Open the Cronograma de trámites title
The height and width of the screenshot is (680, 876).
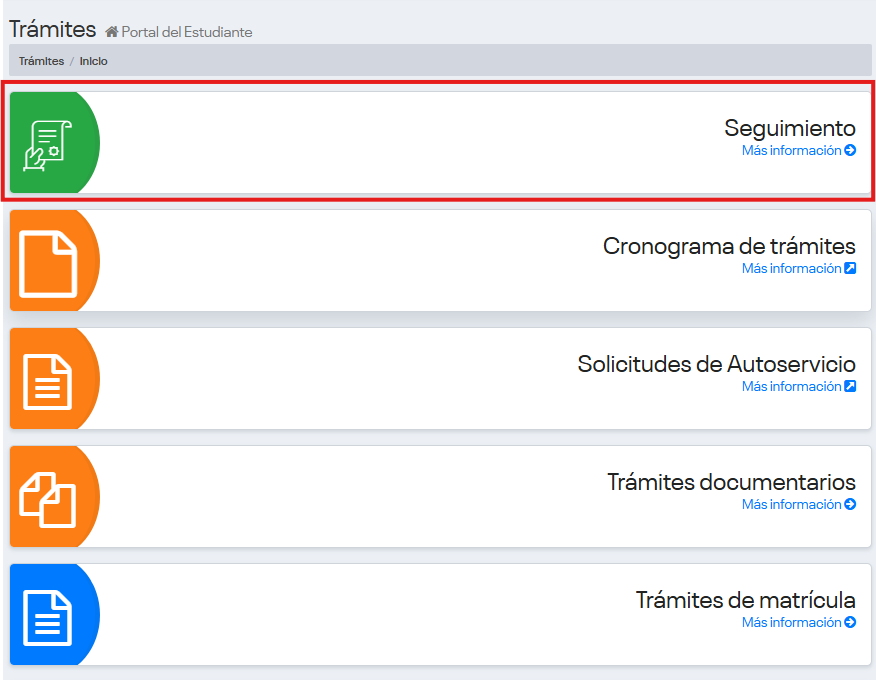[x=729, y=246]
